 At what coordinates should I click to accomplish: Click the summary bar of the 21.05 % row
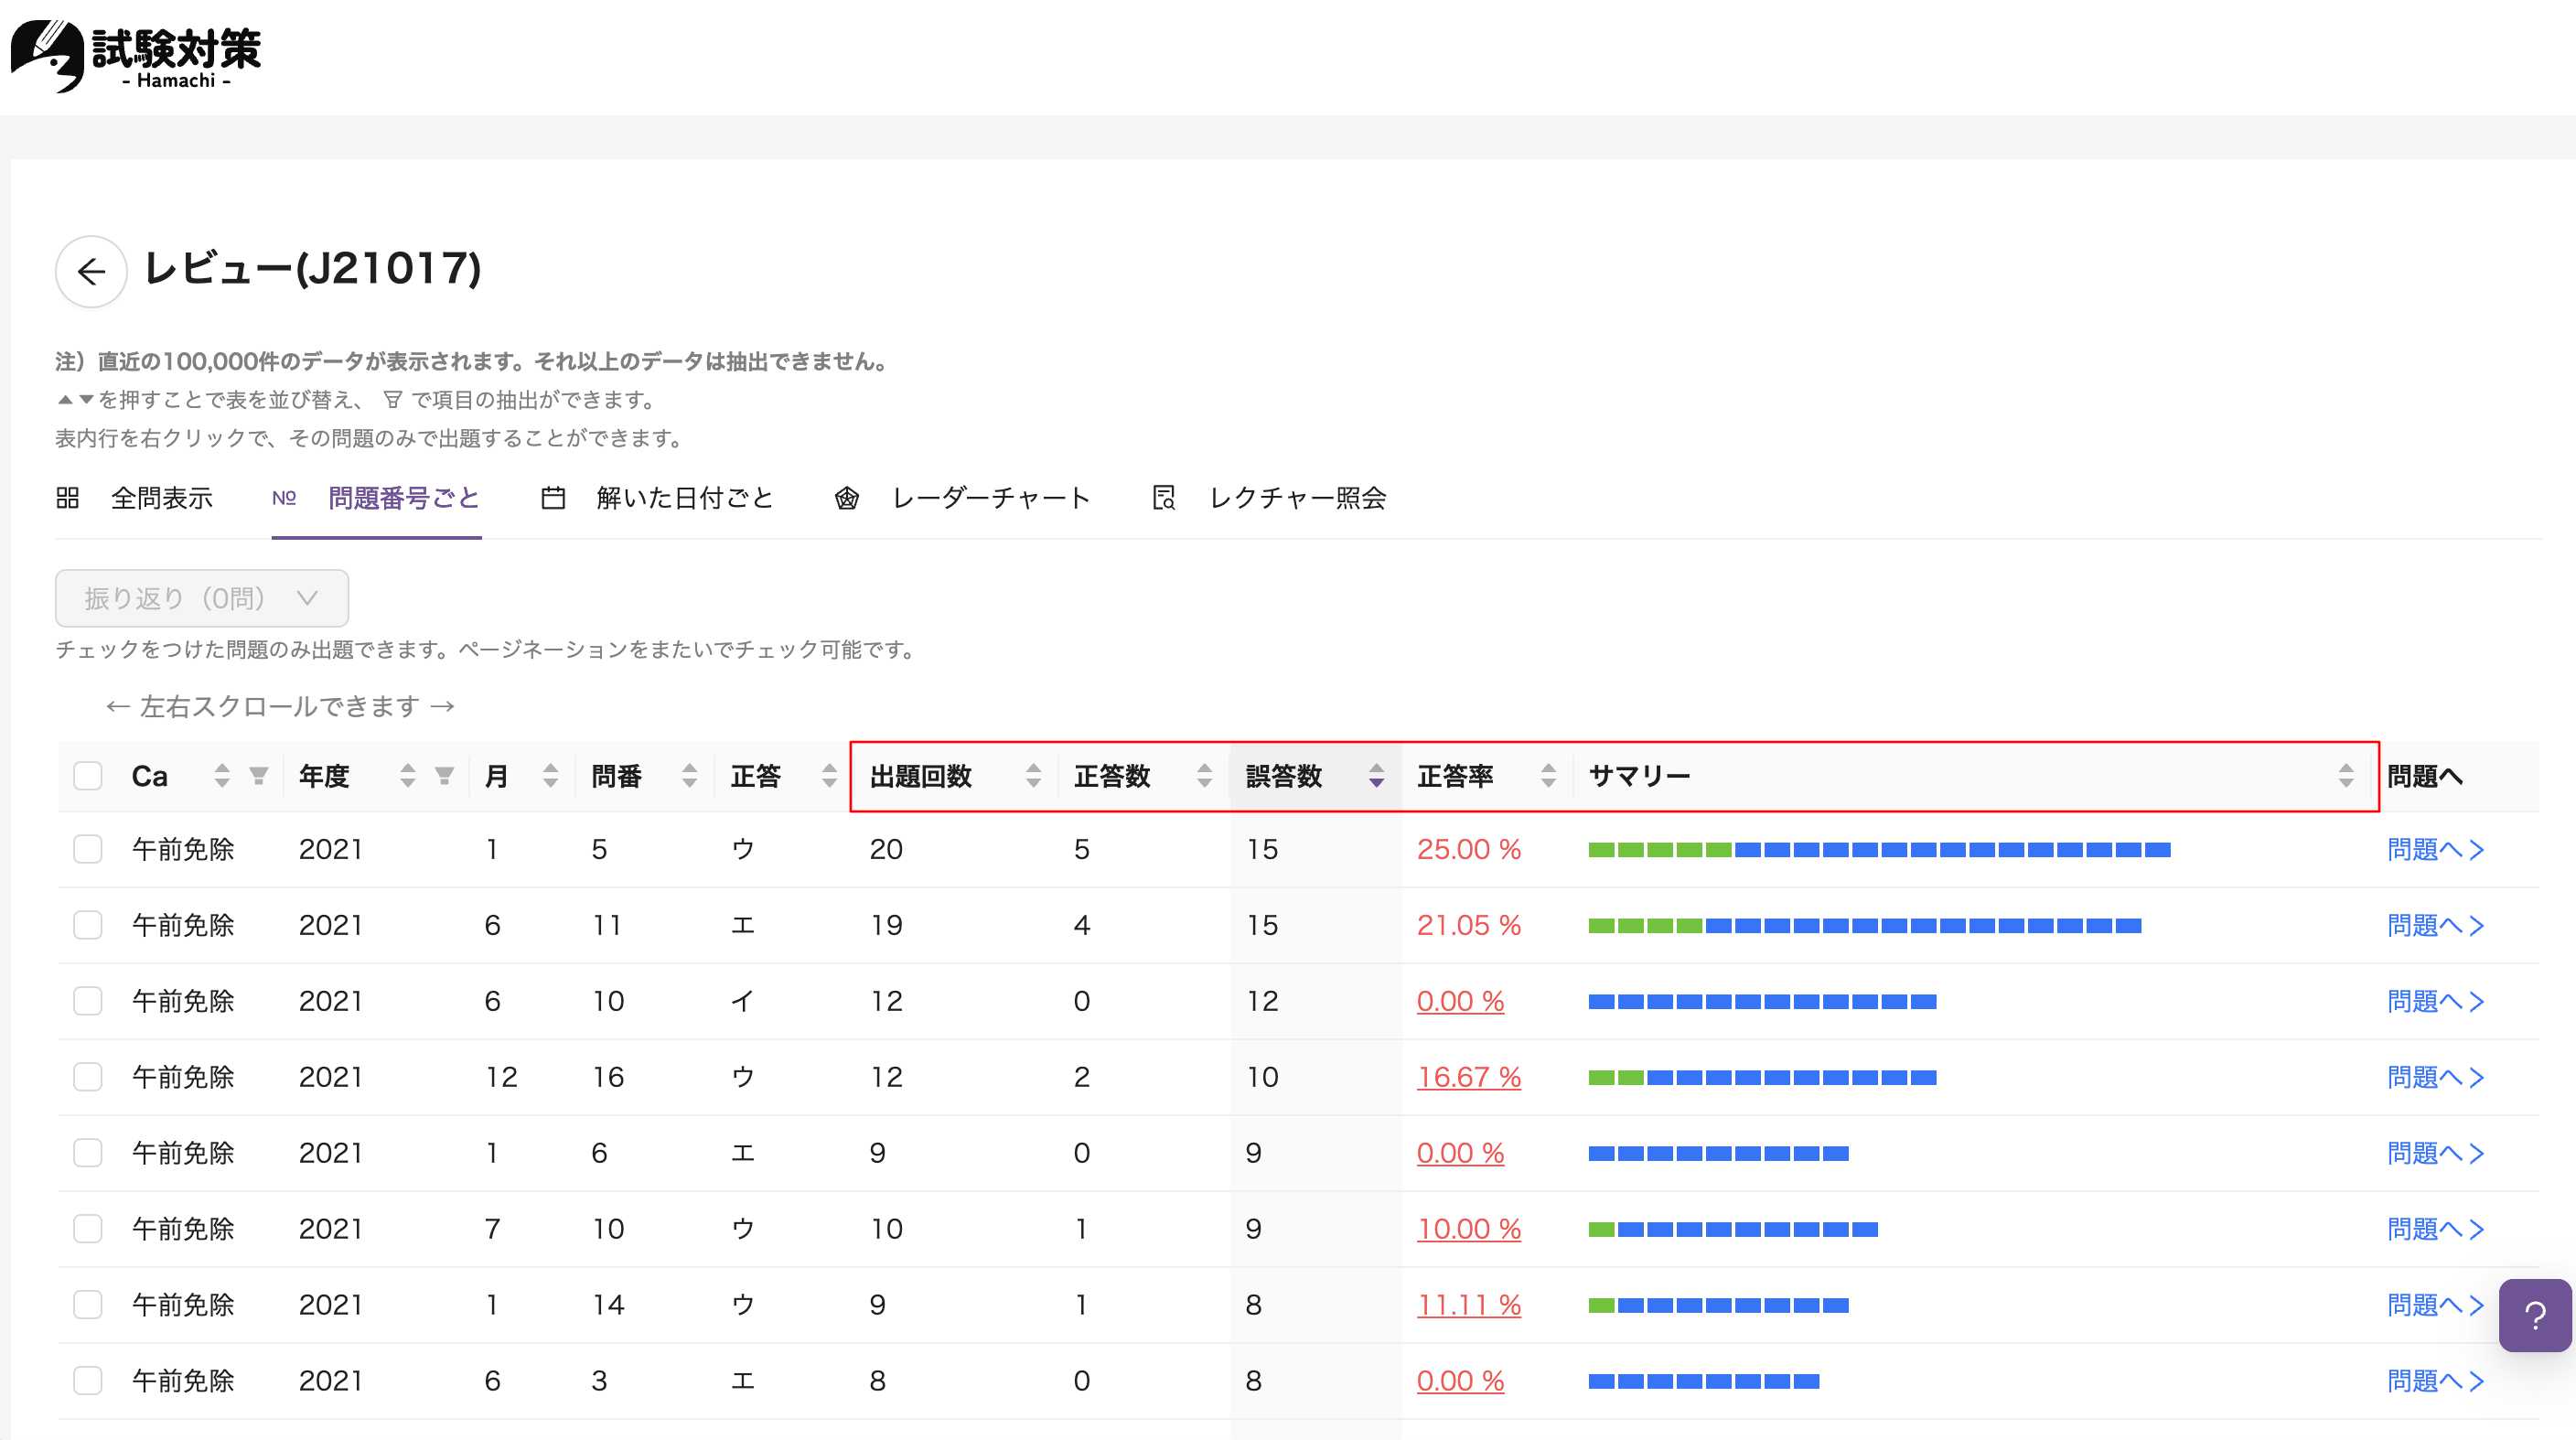pyautogui.click(x=1864, y=926)
